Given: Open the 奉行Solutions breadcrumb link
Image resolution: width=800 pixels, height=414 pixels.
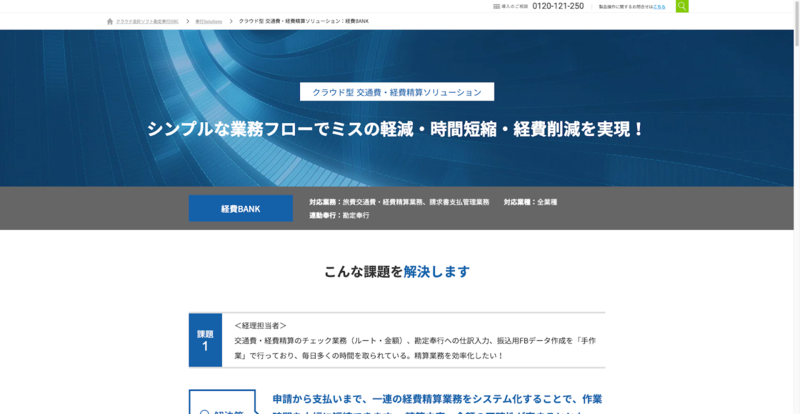Looking at the screenshot, I should [x=209, y=21].
